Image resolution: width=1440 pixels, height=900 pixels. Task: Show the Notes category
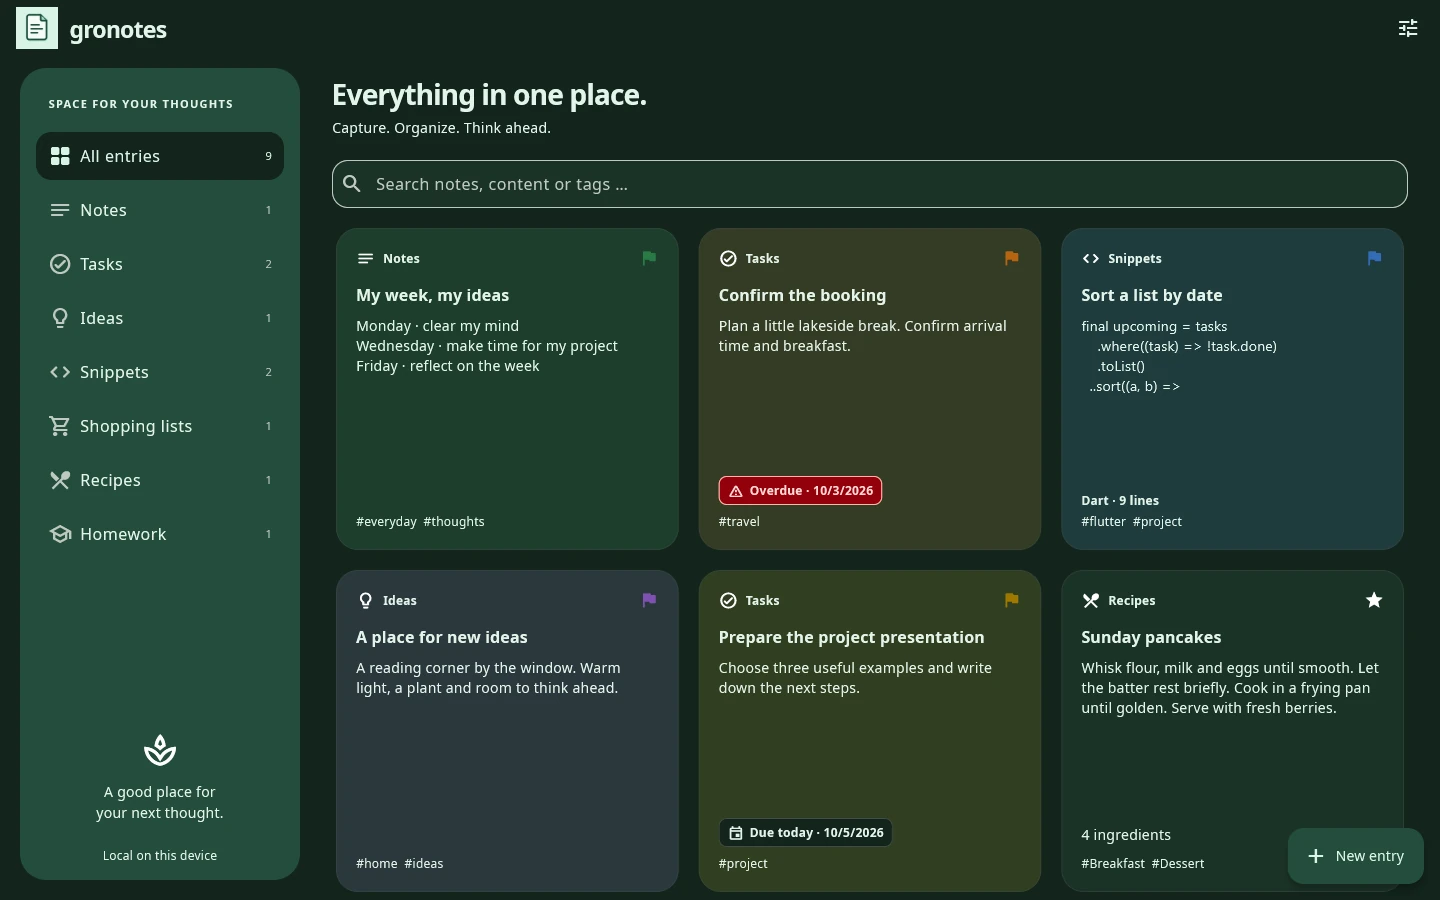pos(160,210)
